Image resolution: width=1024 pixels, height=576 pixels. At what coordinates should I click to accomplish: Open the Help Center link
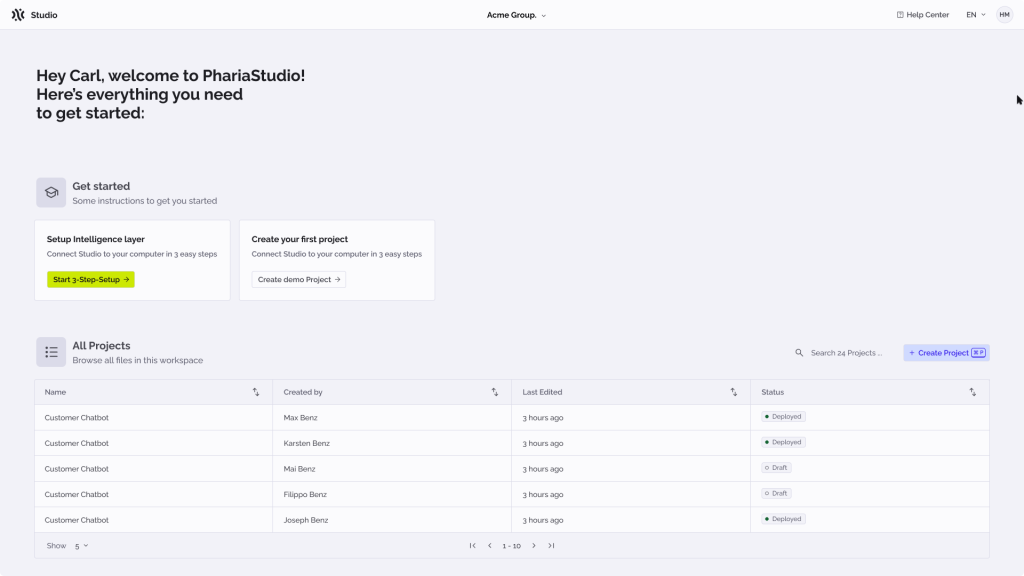[x=923, y=14]
